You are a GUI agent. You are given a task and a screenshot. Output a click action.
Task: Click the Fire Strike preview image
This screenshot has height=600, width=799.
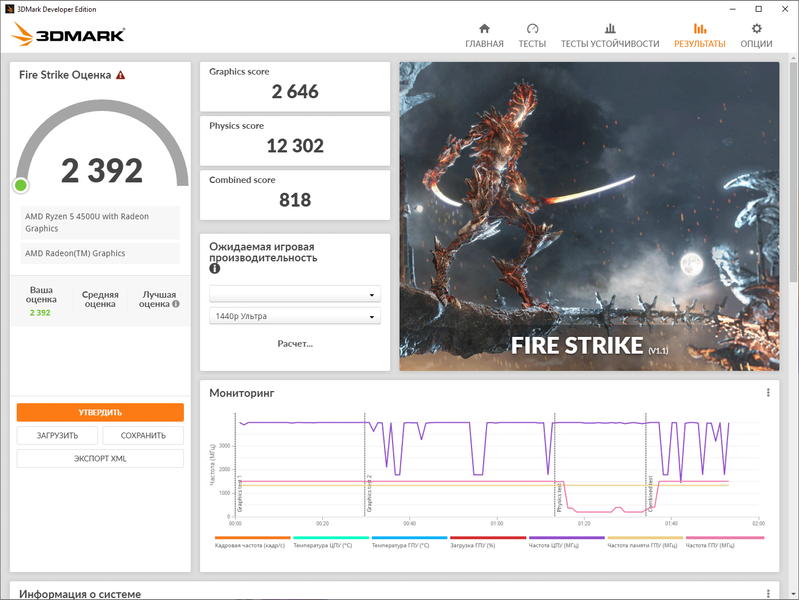589,216
